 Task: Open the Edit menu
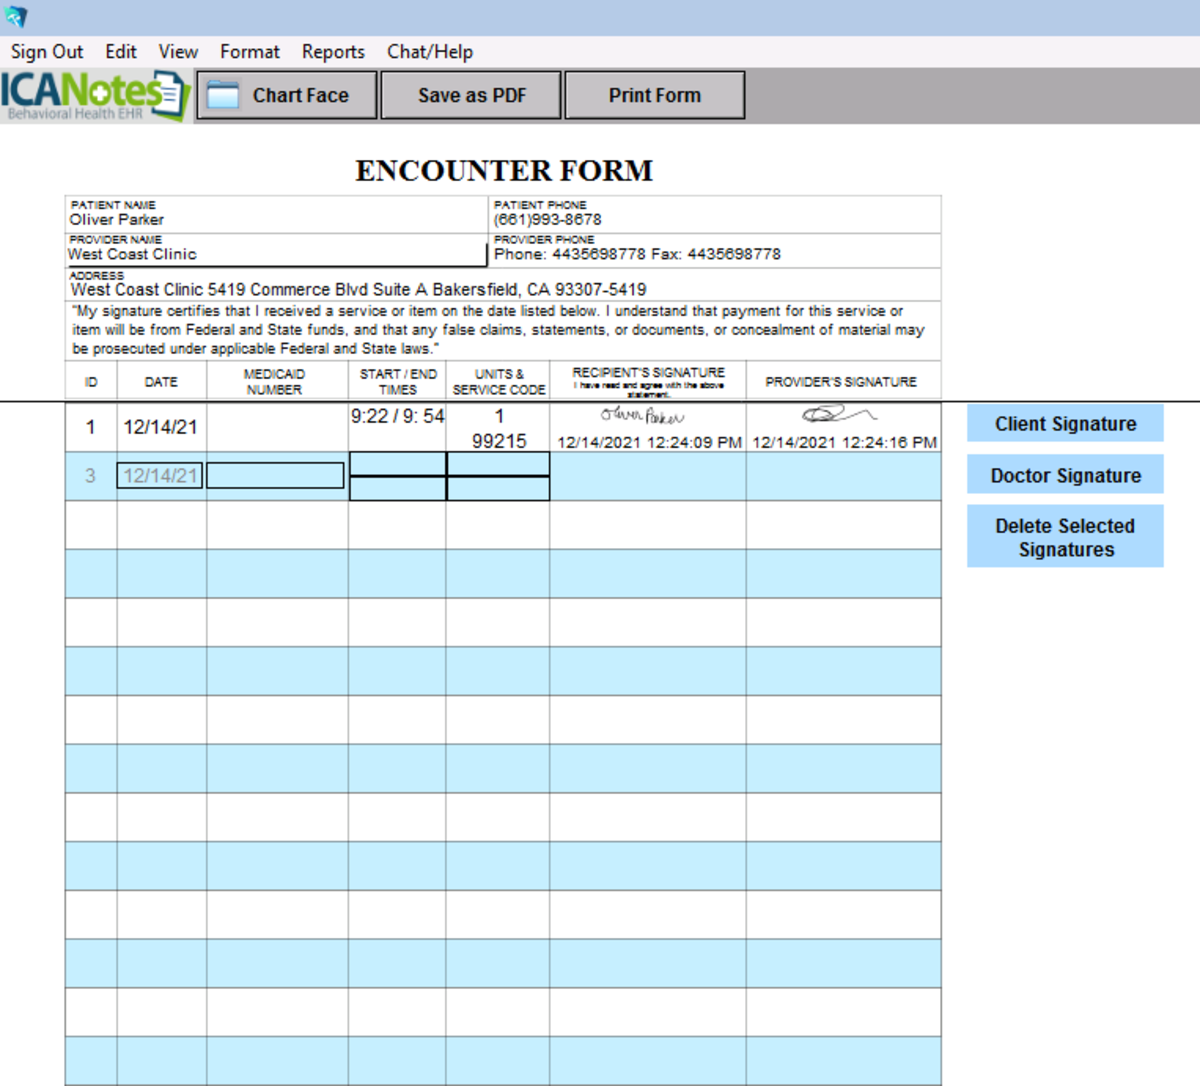click(x=121, y=52)
